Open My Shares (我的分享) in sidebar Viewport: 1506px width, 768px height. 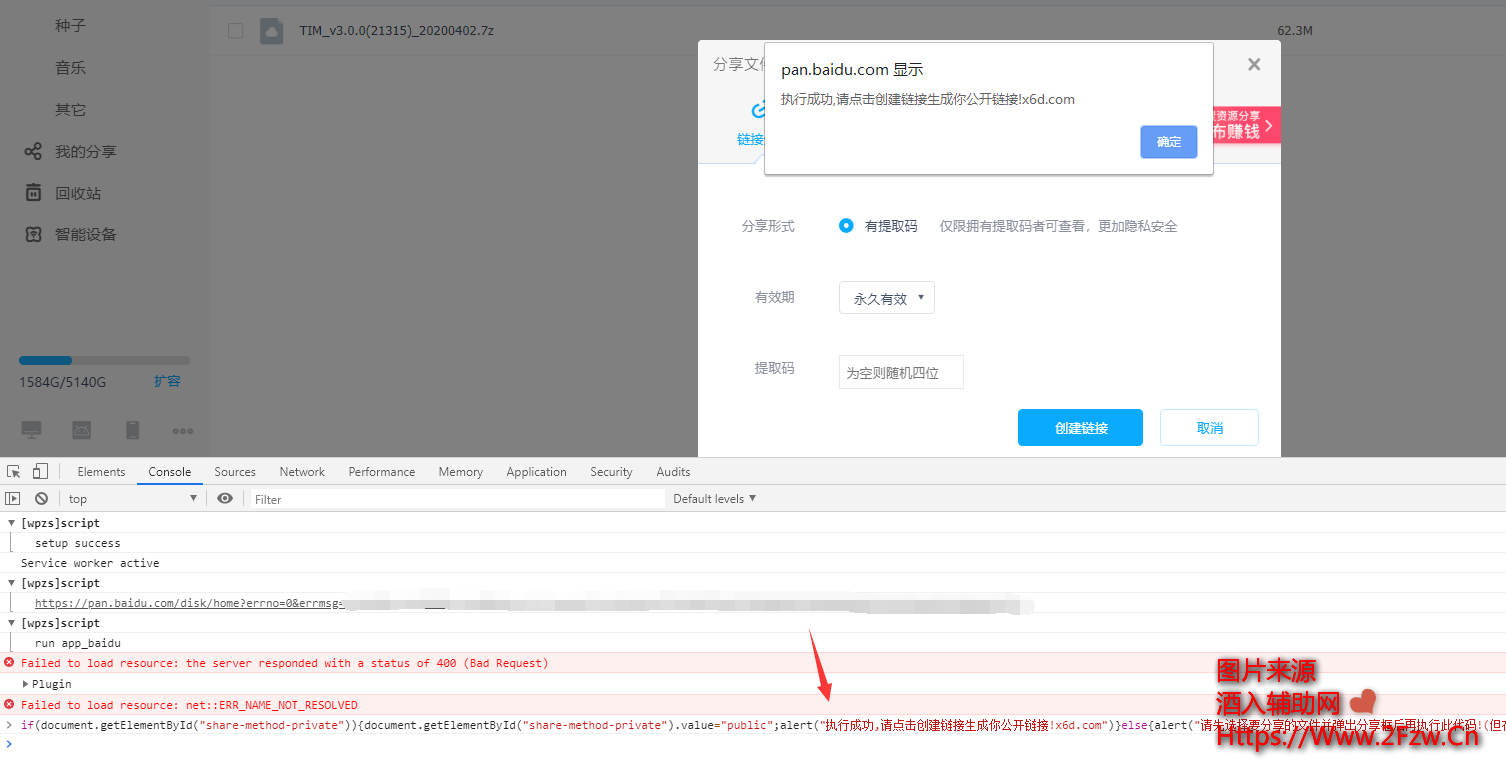point(85,151)
